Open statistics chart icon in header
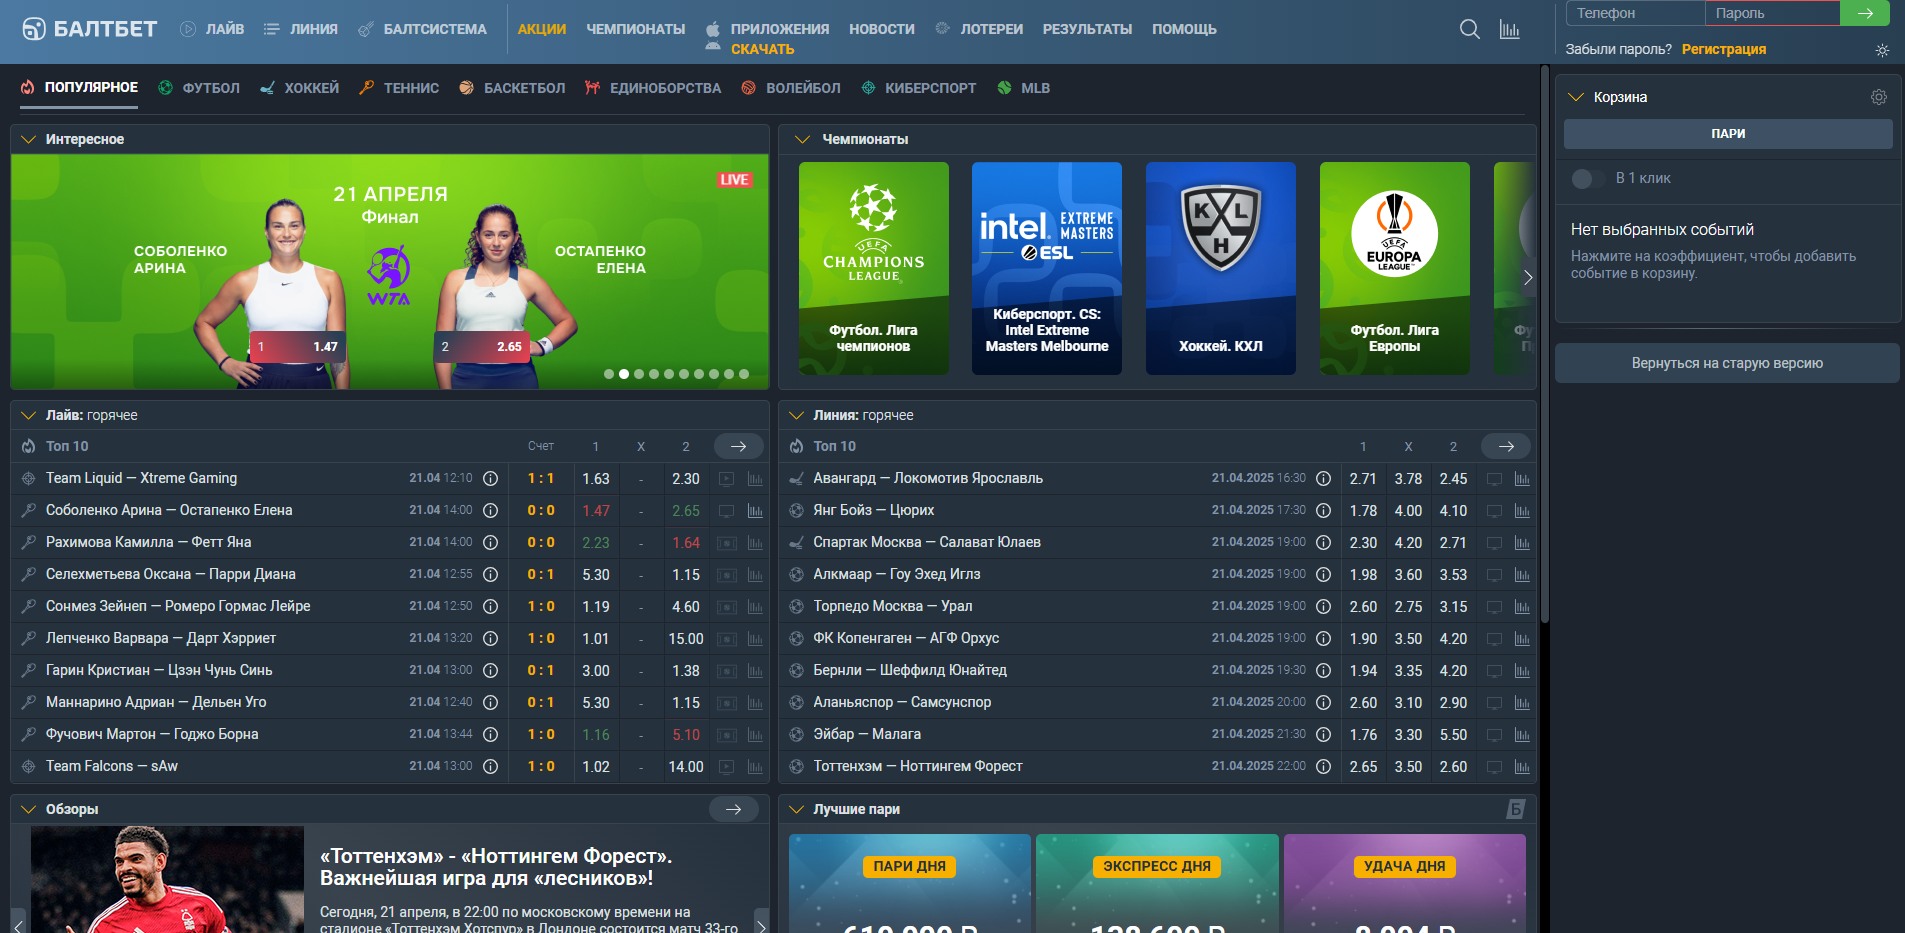1905x933 pixels. (x=1509, y=29)
